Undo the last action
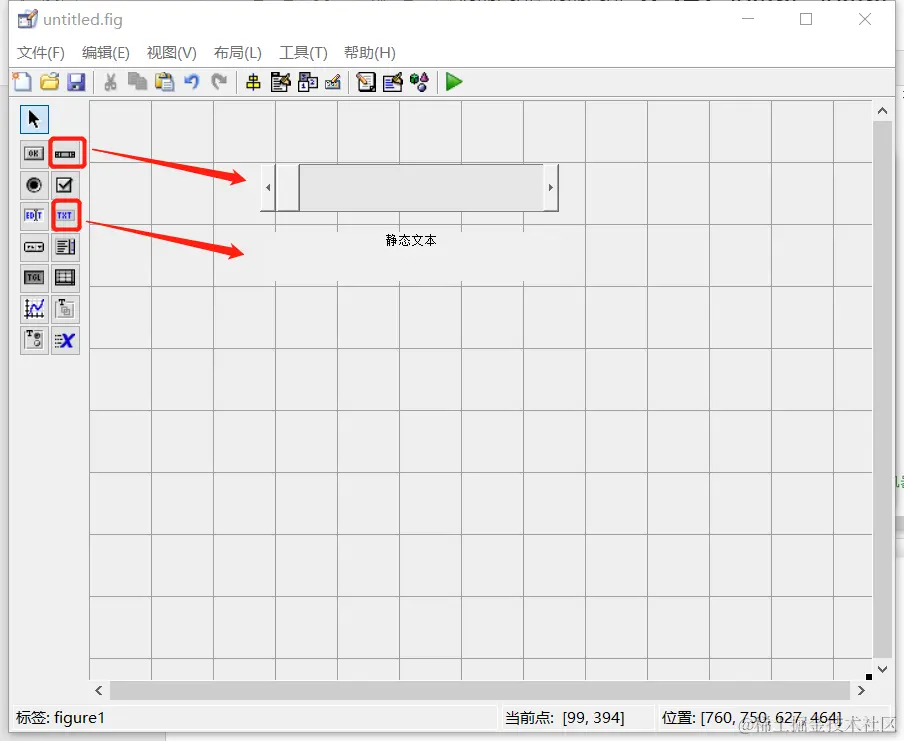Viewport: 904px width, 741px height. pos(191,82)
